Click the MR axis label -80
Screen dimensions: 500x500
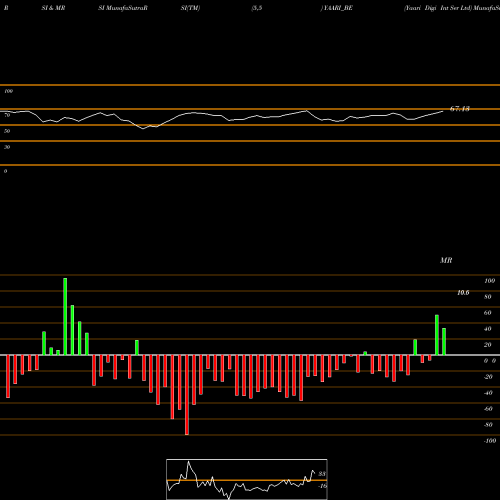pyautogui.click(x=488, y=425)
